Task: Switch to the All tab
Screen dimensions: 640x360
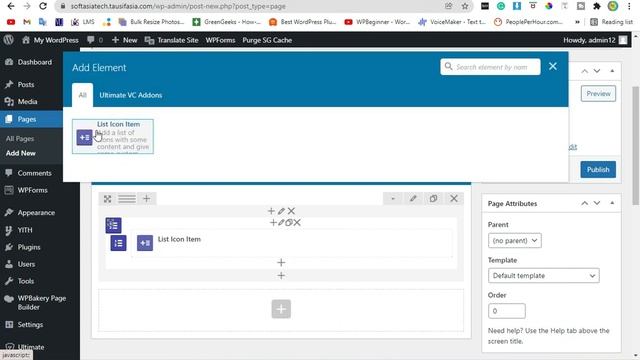Action: coord(82,95)
